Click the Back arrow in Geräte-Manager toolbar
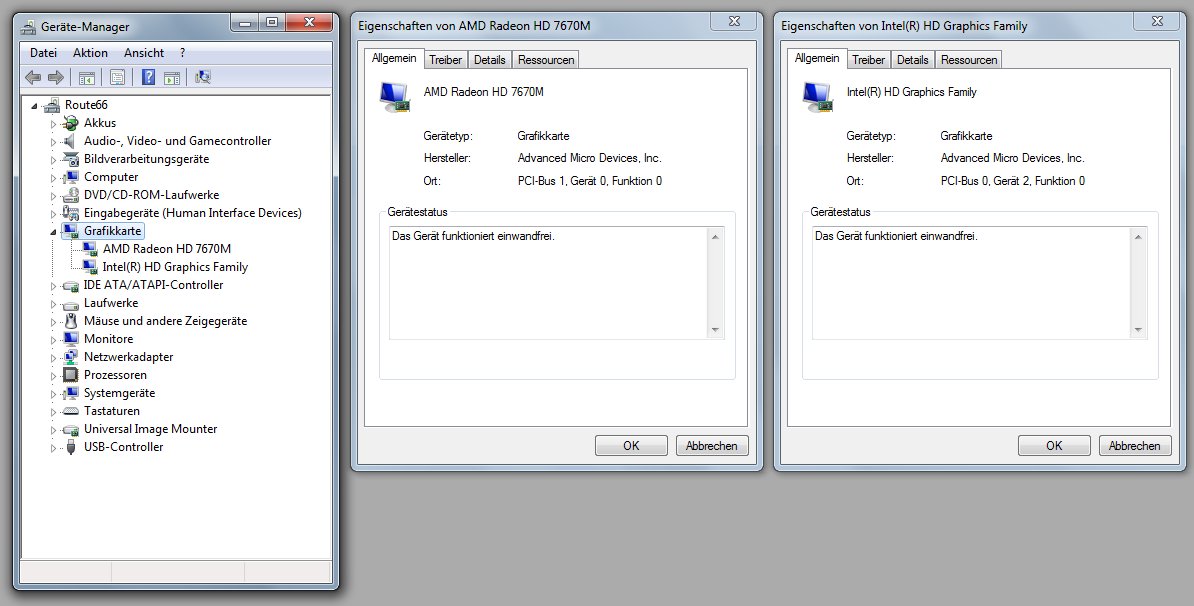The height and width of the screenshot is (606, 1194). click(33, 77)
